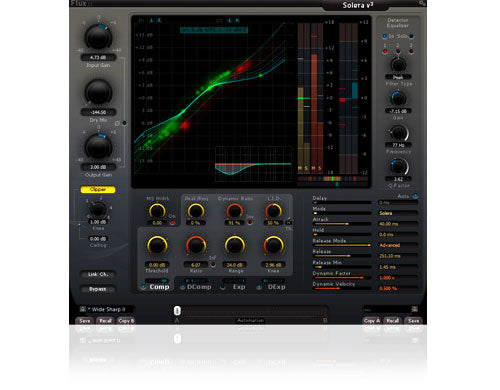The image size is (500, 390).
Task: Click the Dynamic Velocity slider
Action: pos(342,288)
